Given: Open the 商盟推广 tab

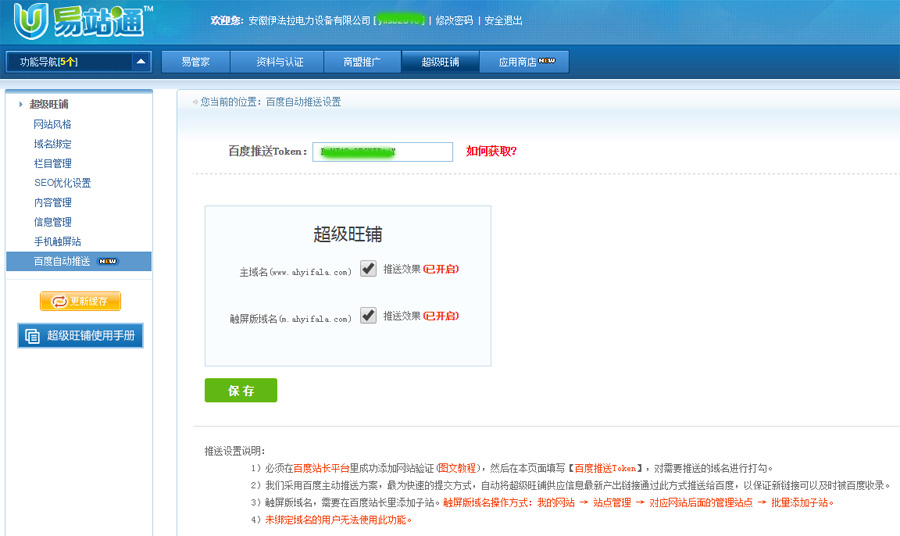Looking at the screenshot, I should [362, 62].
